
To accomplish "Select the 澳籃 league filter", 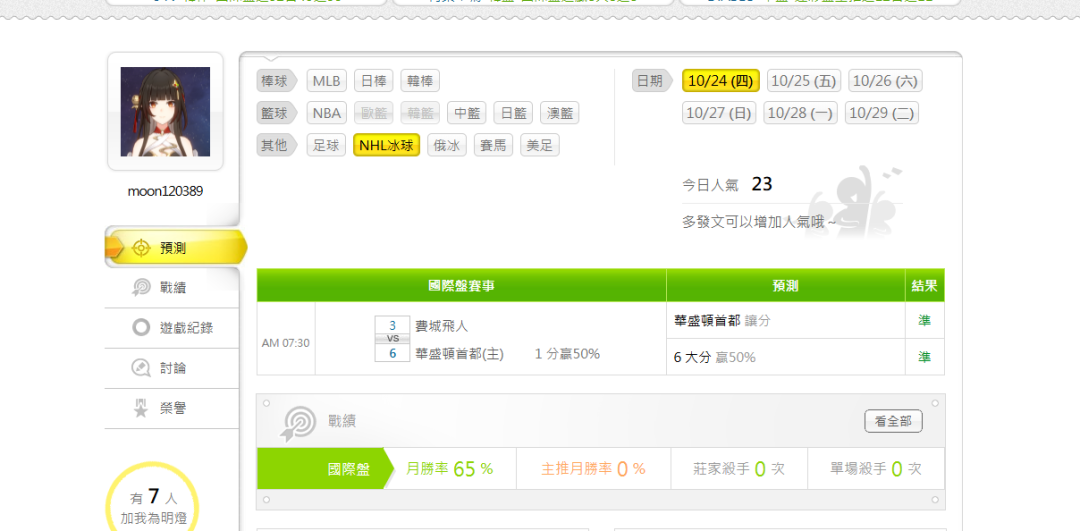I will point(560,113).
